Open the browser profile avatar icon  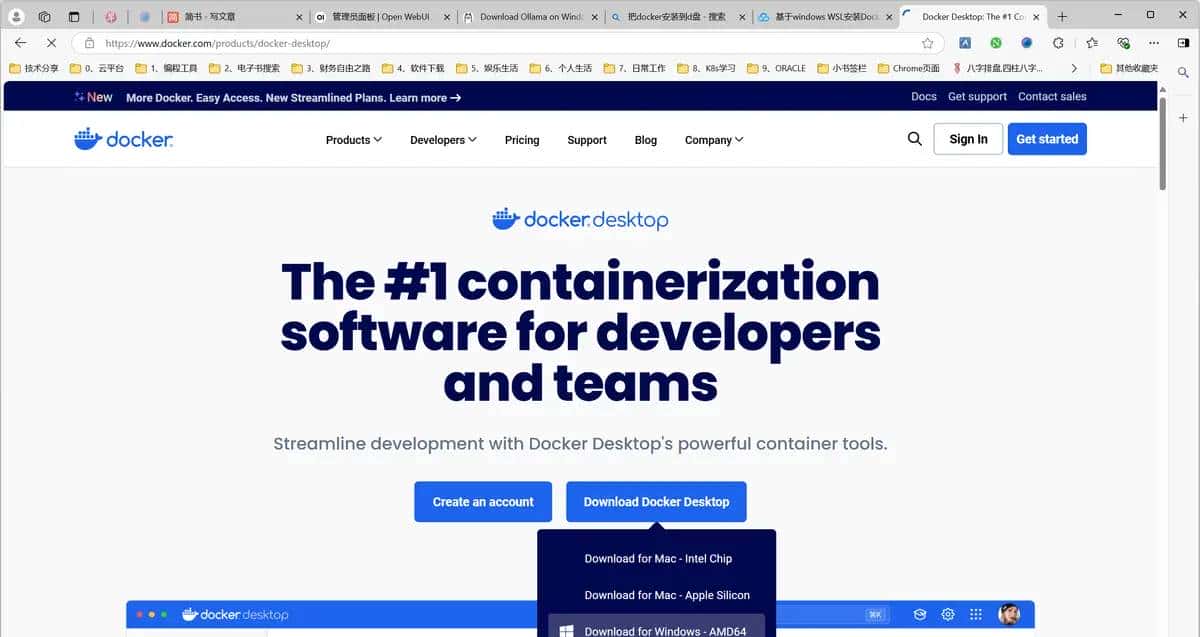[16, 17]
